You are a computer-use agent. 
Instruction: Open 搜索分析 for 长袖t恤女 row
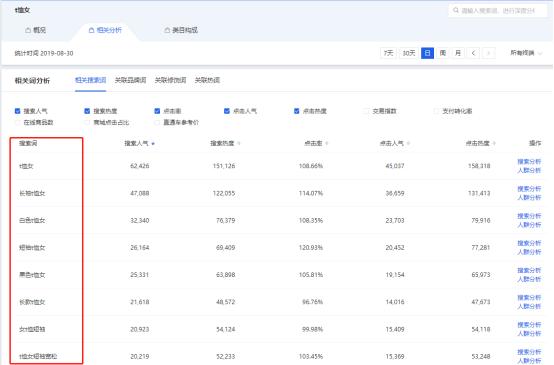pos(529,189)
